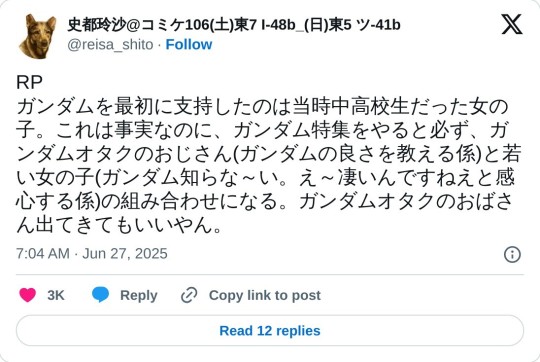
Task: Click the 3K likes count
Action: tap(56, 296)
